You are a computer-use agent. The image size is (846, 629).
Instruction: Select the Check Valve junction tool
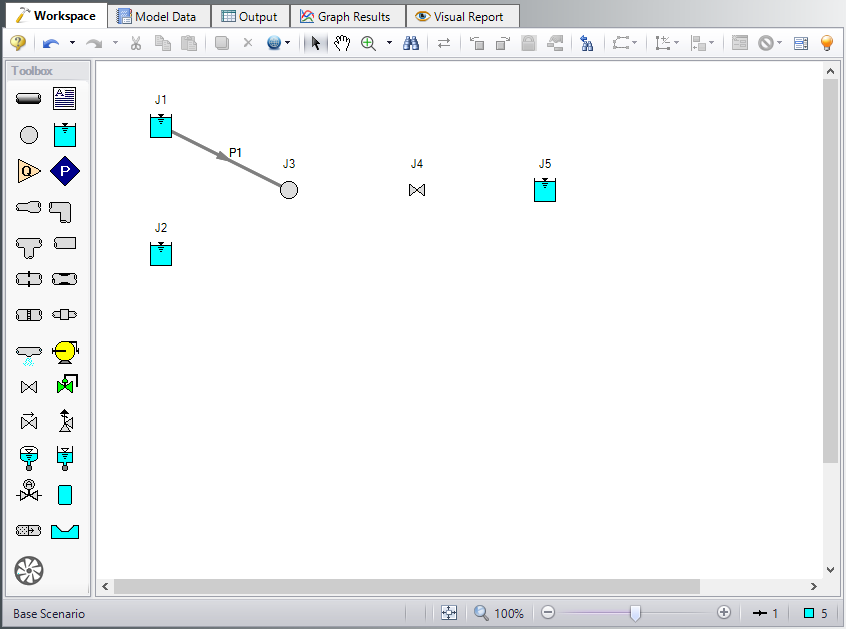click(x=29, y=421)
